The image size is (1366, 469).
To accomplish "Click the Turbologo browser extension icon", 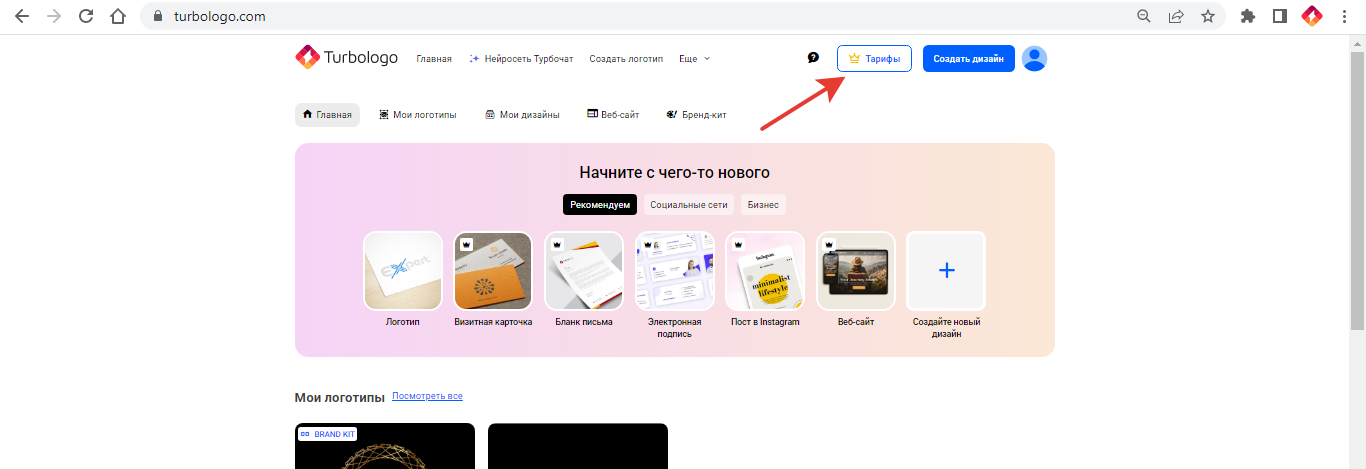I will pos(1311,16).
